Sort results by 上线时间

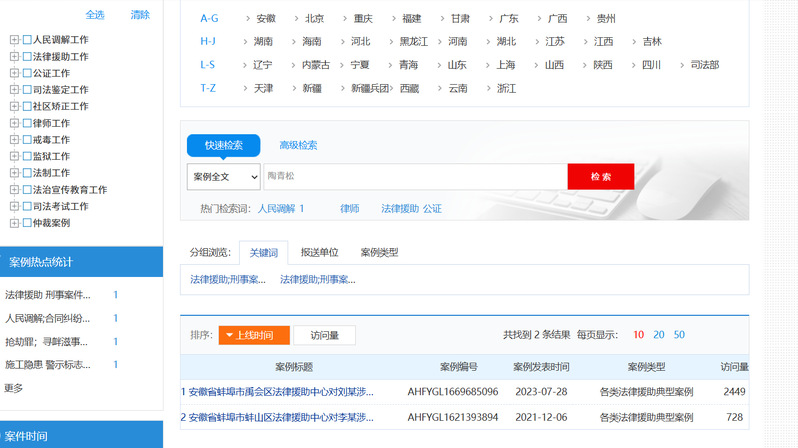pyautogui.click(x=254, y=336)
